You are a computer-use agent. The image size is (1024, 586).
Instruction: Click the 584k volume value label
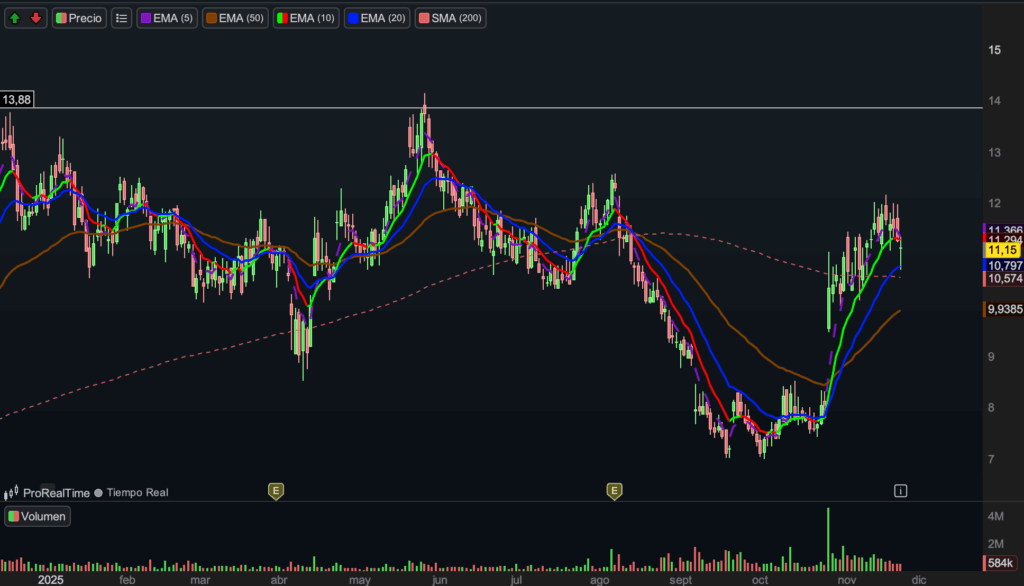coord(1003,565)
